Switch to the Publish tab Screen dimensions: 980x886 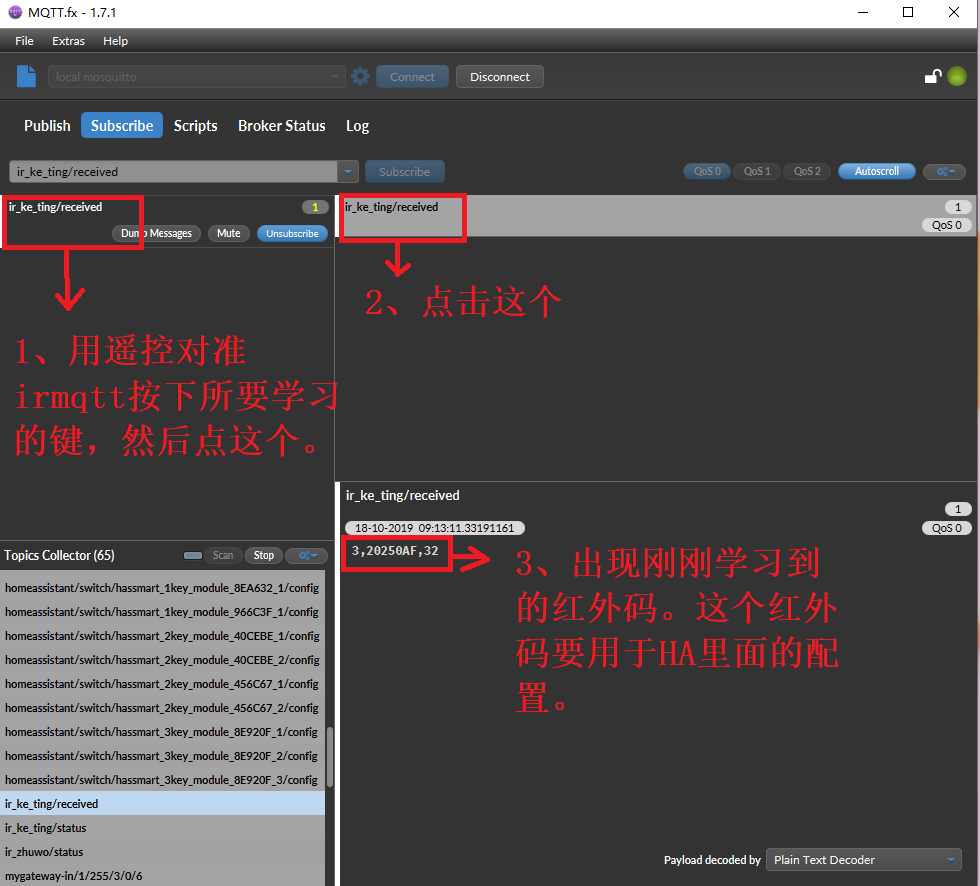(47, 126)
